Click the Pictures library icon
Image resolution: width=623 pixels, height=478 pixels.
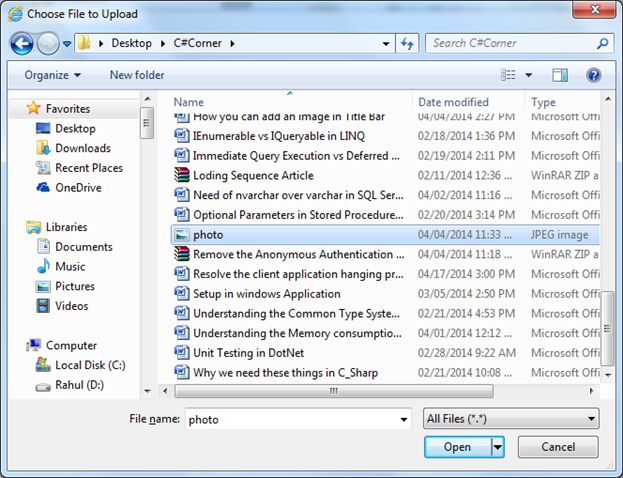coord(43,286)
